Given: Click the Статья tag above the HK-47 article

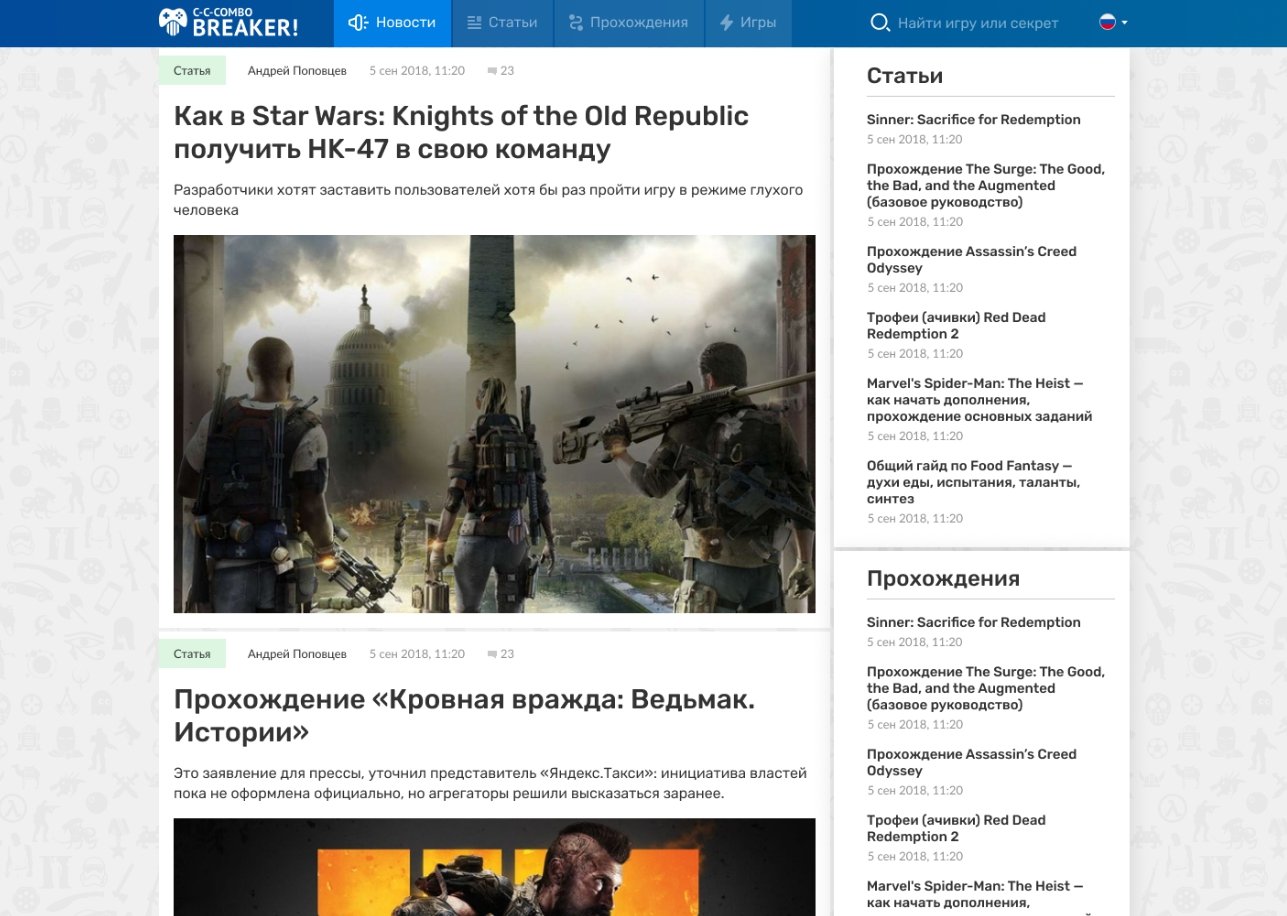Looking at the screenshot, I should (x=192, y=71).
